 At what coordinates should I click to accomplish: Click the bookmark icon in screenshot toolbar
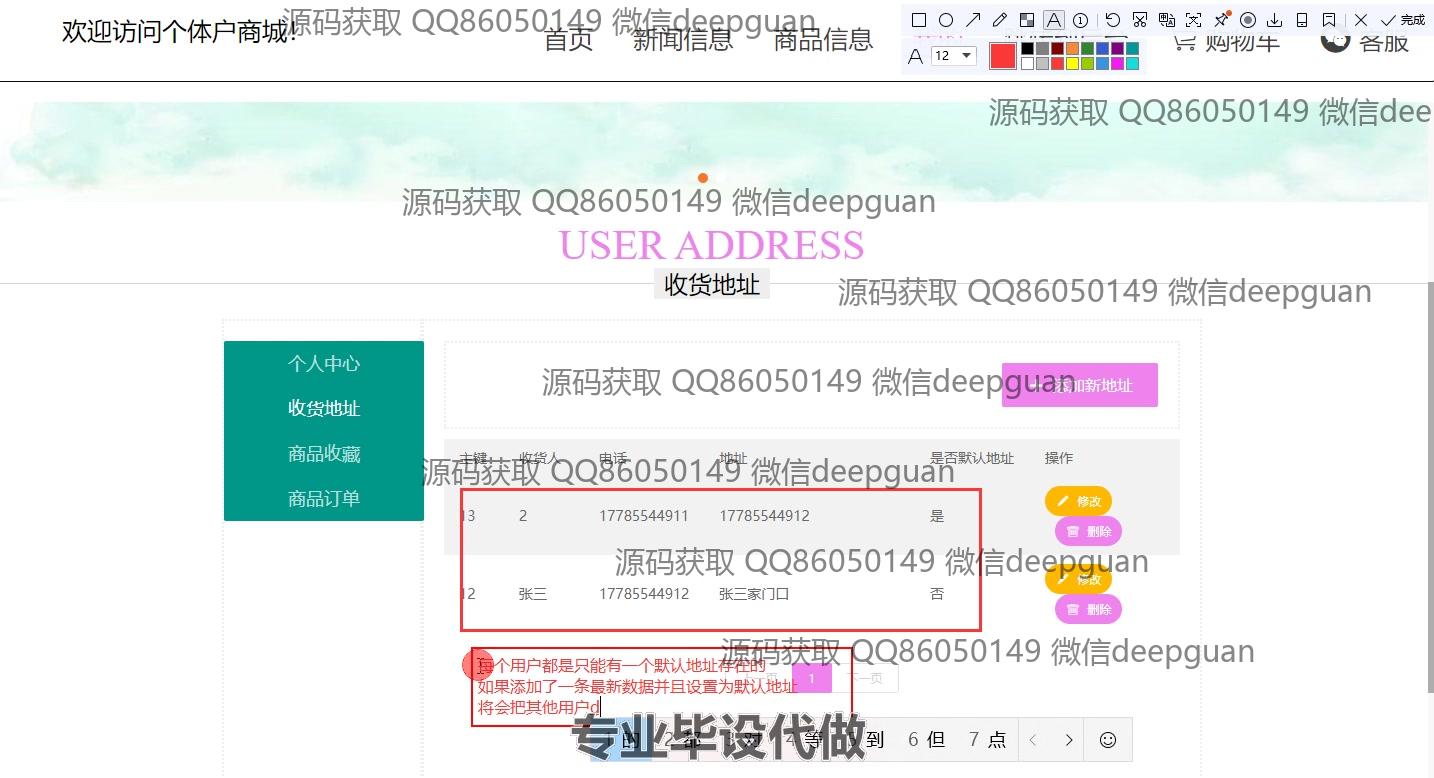click(1329, 20)
